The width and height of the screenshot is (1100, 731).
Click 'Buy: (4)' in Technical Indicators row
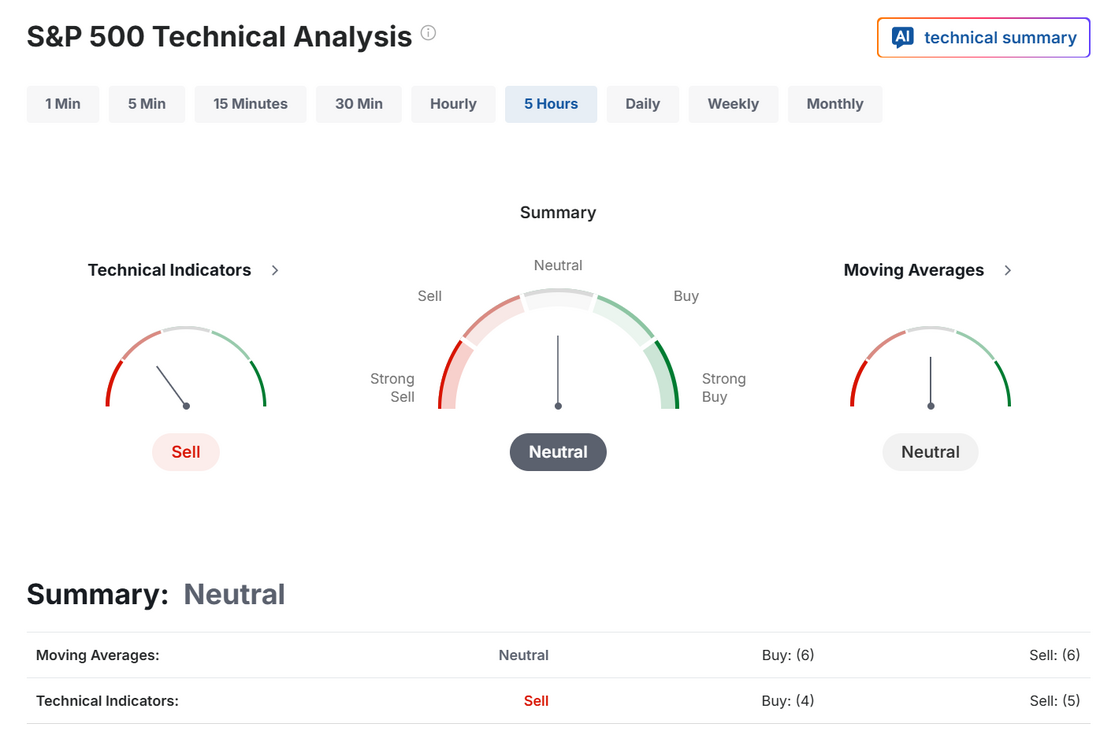pos(788,701)
